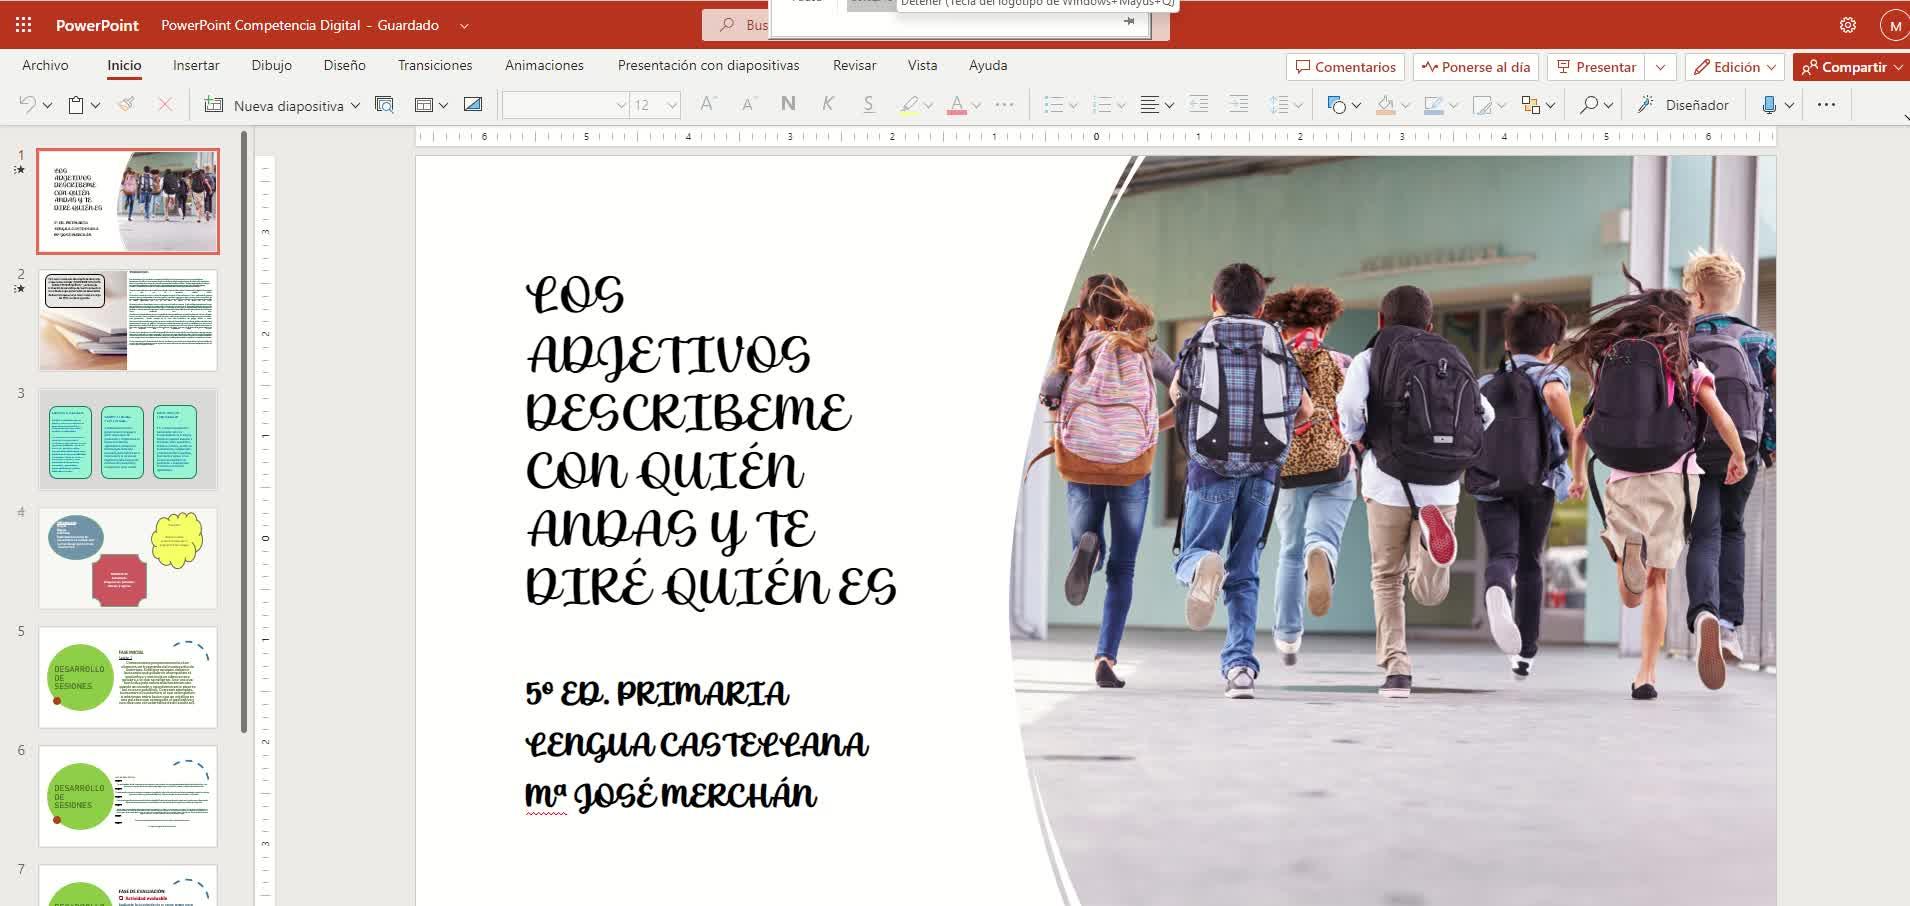Click the Format Painter brush icon
The image size is (1910, 906).
(126, 105)
